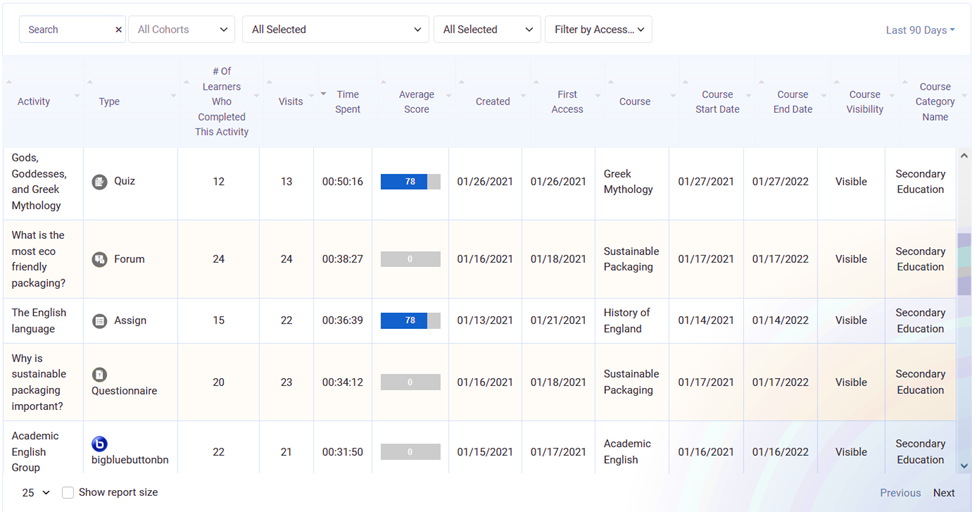This screenshot has height=512, width=972.
Task: Enable the Show report size checkbox
Action: pos(68,493)
